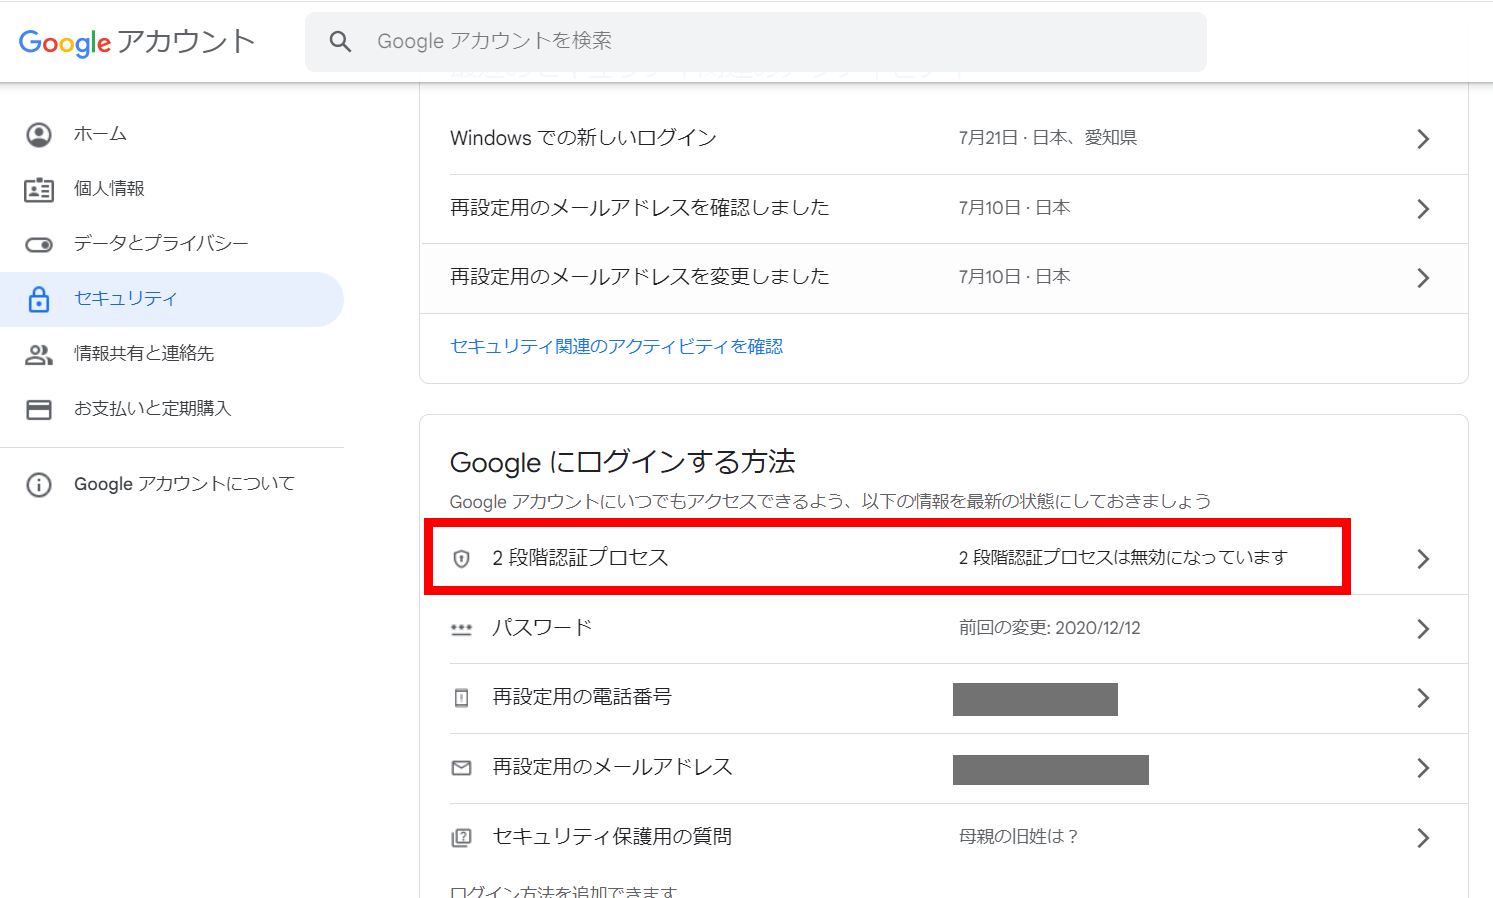This screenshot has width=1493, height=898.
Task: Select セキュリティ in the sidebar
Action: [x=172, y=299]
